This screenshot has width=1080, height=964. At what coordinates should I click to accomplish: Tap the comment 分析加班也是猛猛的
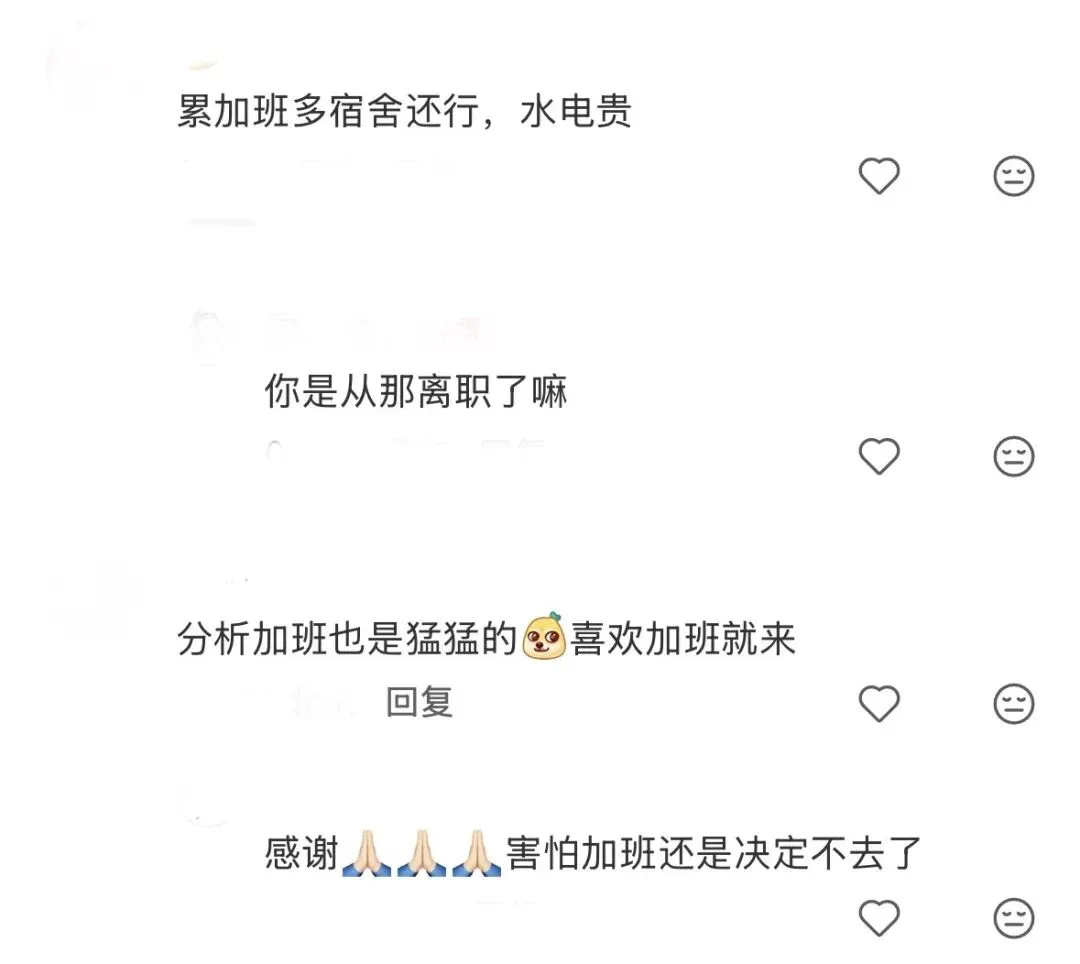pos(486,638)
